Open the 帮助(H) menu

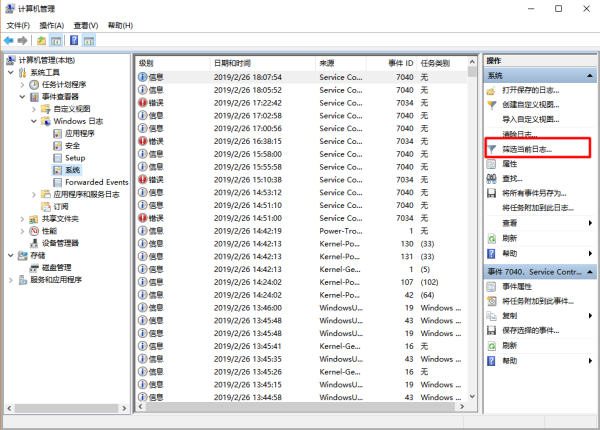[x=120, y=26]
